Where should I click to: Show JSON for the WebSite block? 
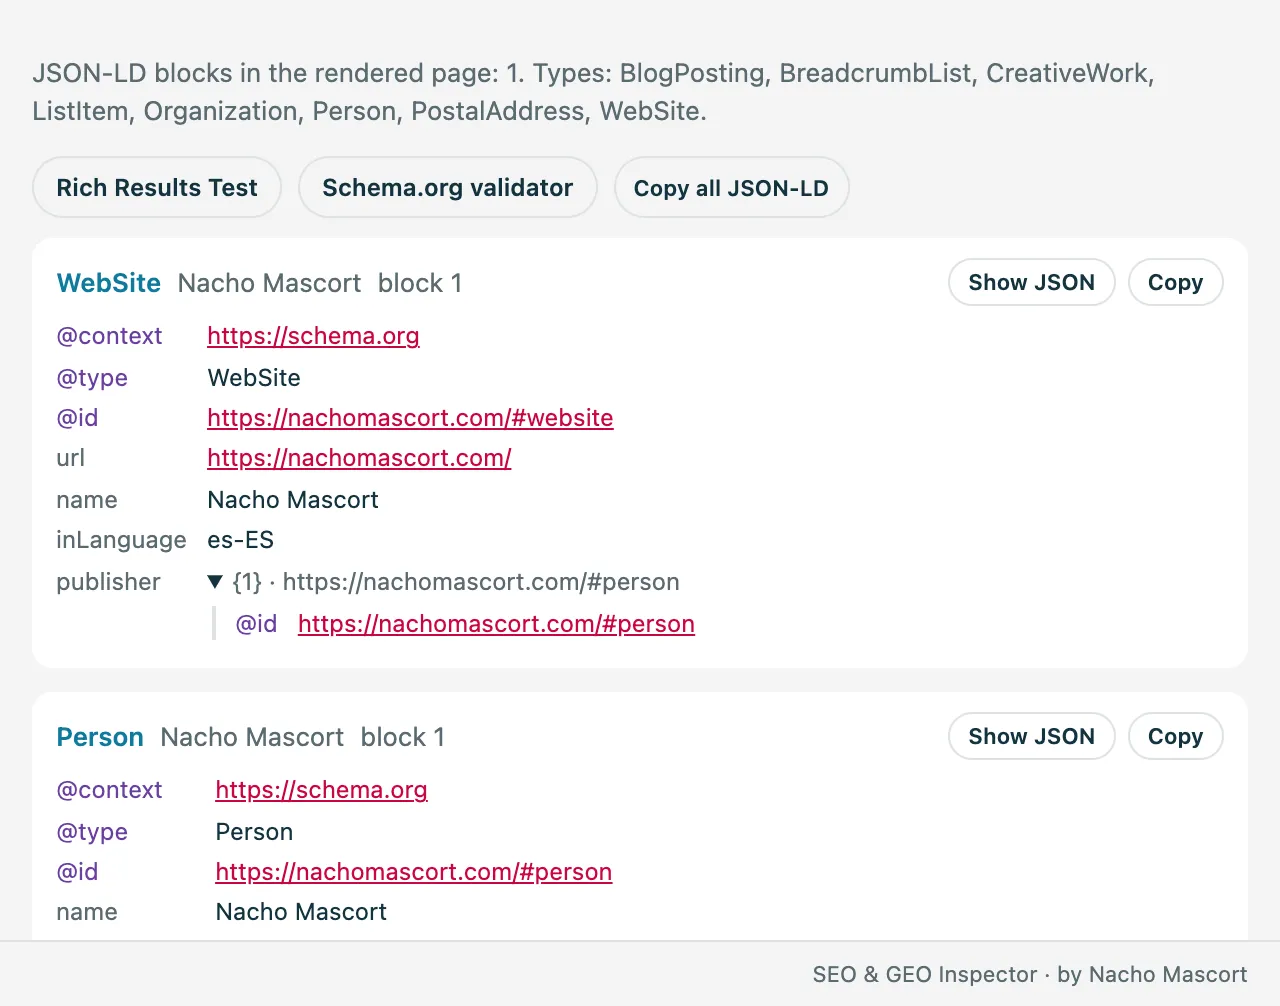click(1031, 282)
